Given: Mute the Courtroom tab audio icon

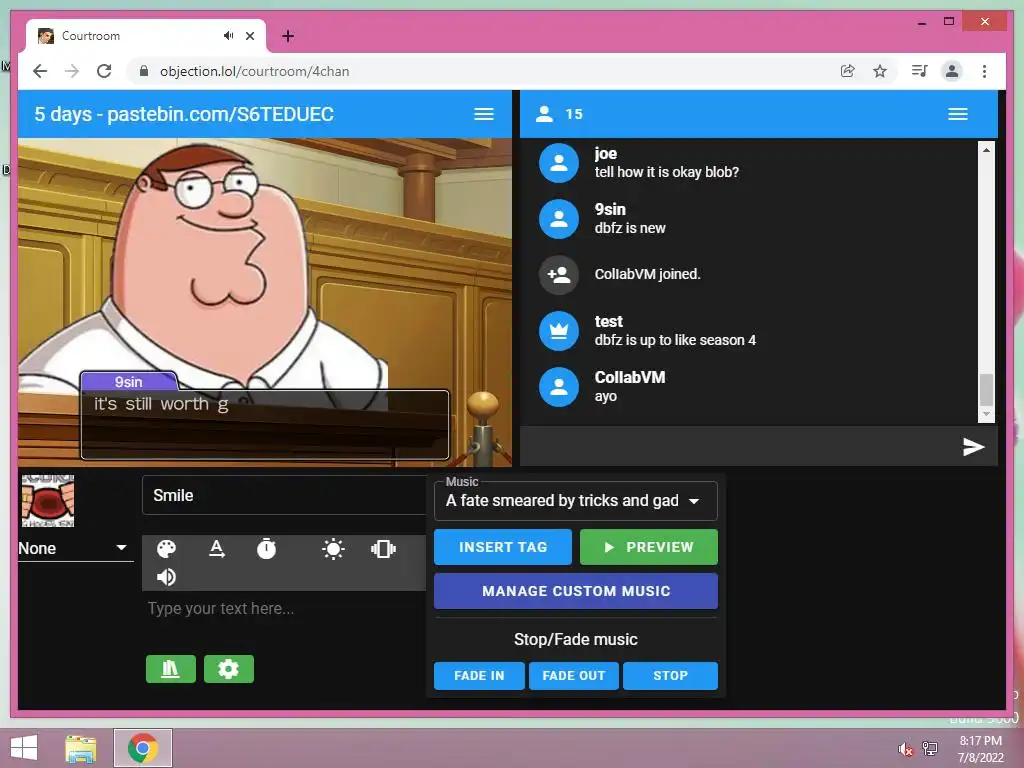Looking at the screenshot, I should click(228, 35).
